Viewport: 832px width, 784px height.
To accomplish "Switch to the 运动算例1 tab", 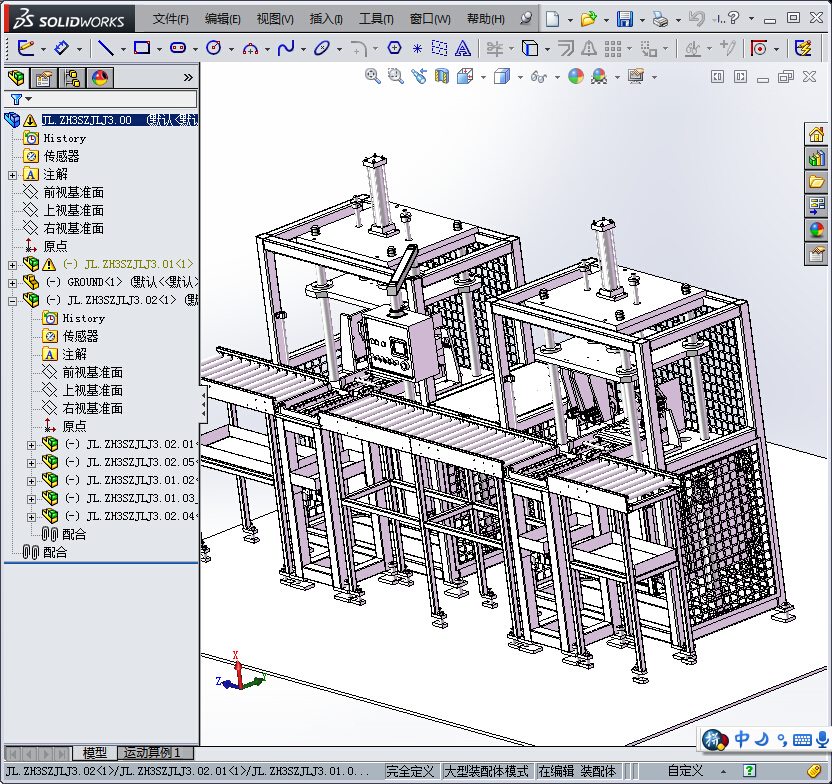I will 152,753.
